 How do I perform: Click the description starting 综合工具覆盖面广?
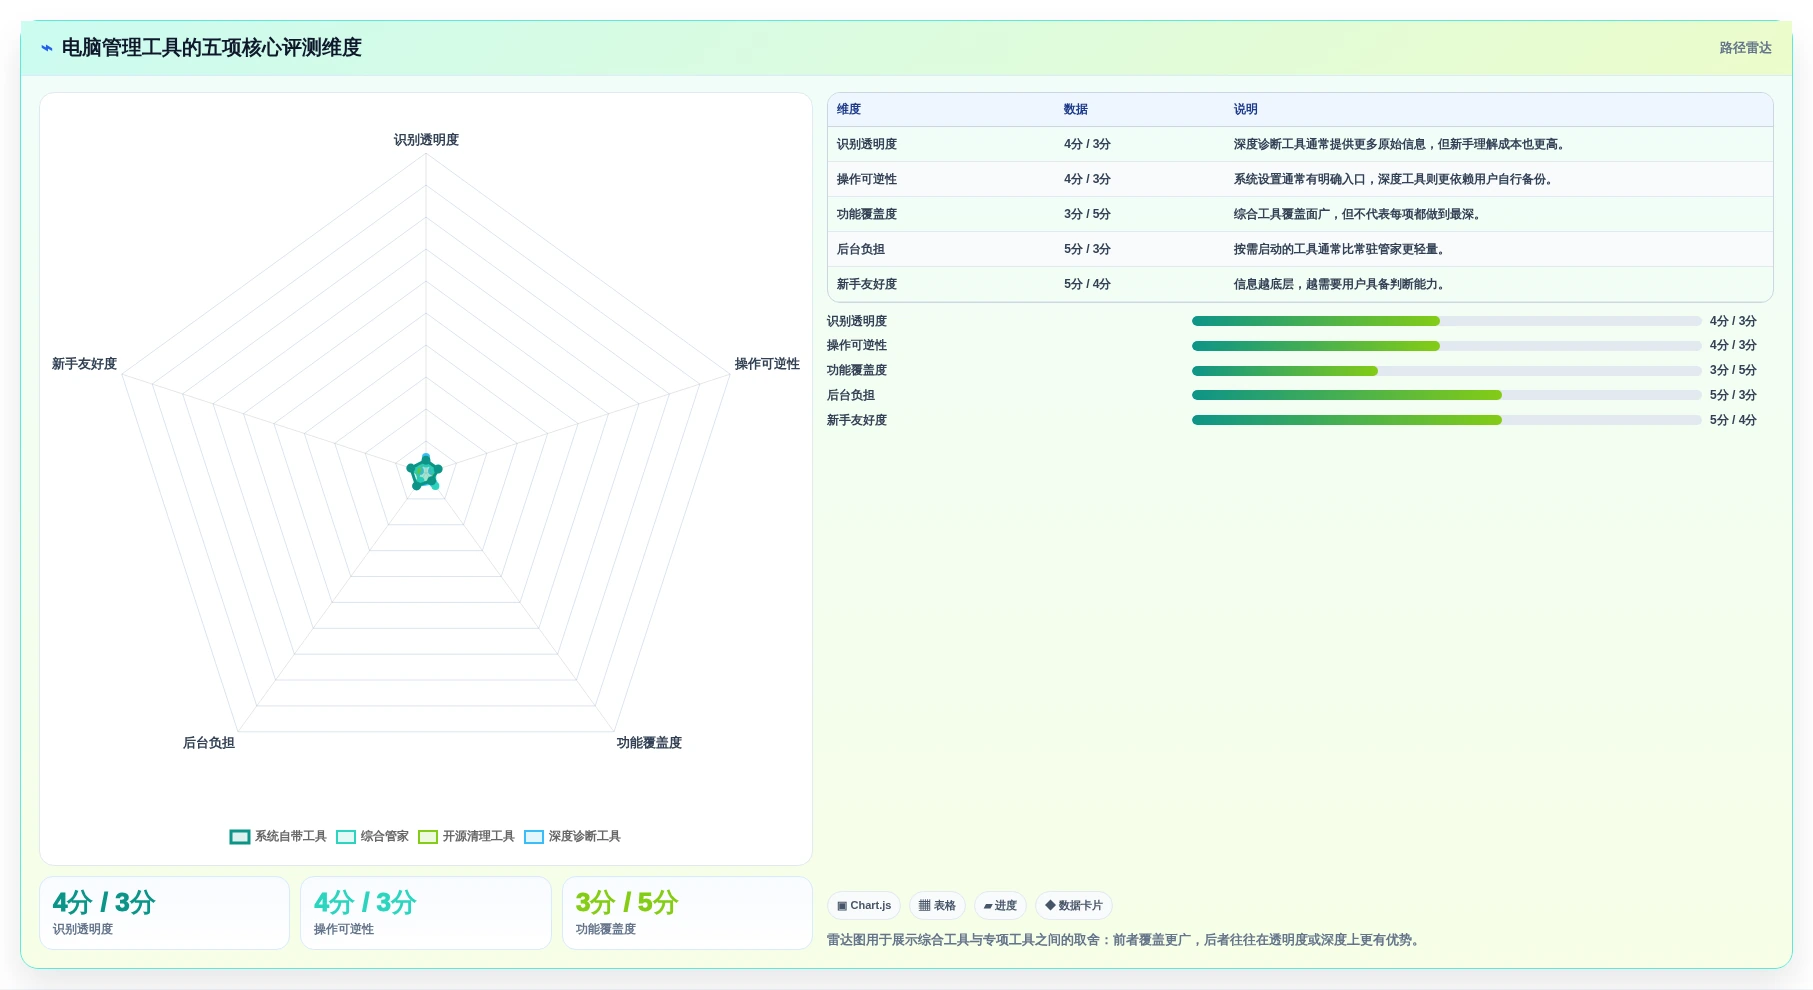tap(1359, 215)
